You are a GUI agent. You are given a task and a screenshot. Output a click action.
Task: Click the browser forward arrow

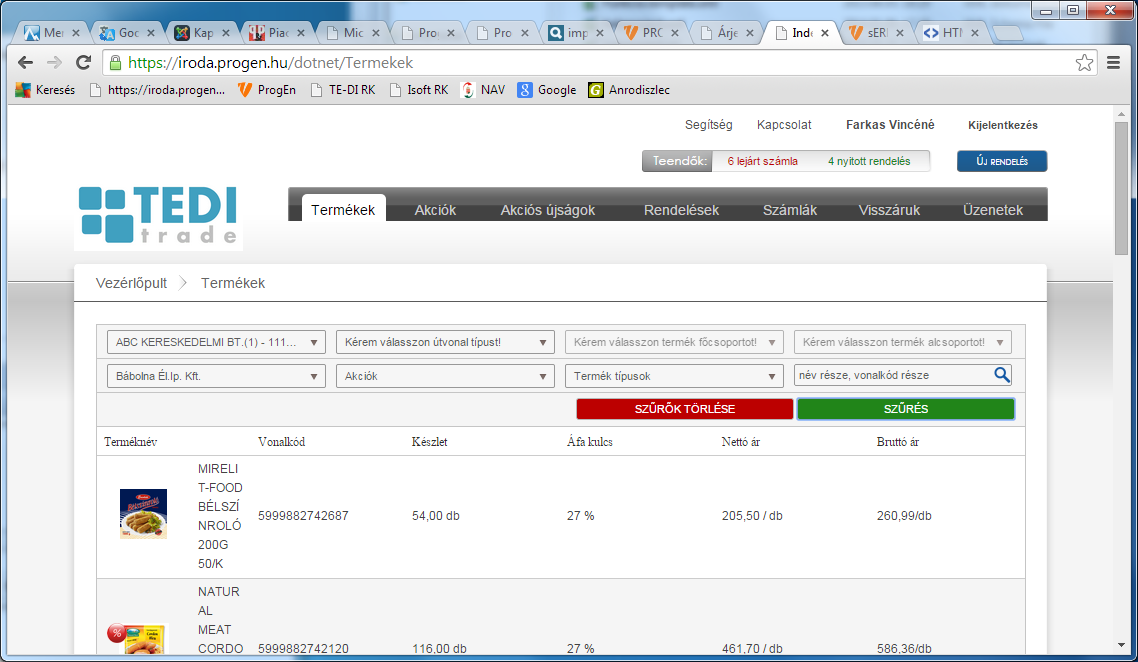pyautogui.click(x=54, y=62)
